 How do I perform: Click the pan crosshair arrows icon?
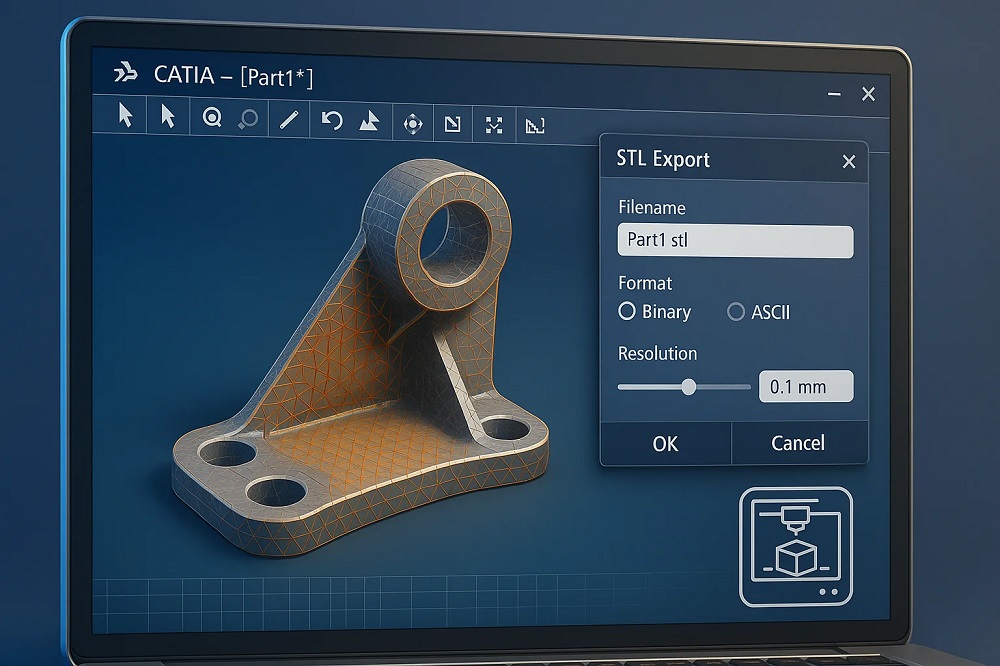(413, 124)
